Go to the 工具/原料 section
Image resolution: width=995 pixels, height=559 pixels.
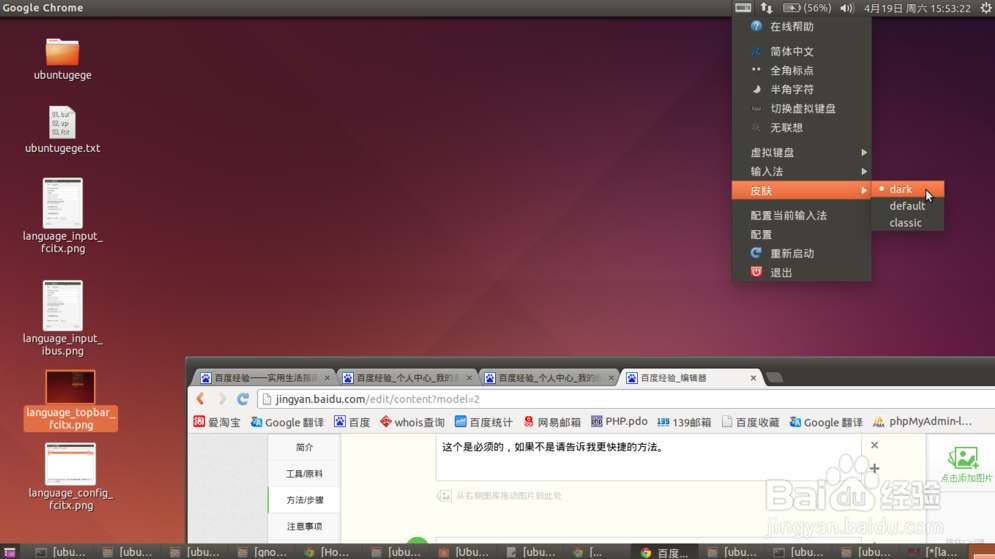coord(305,473)
